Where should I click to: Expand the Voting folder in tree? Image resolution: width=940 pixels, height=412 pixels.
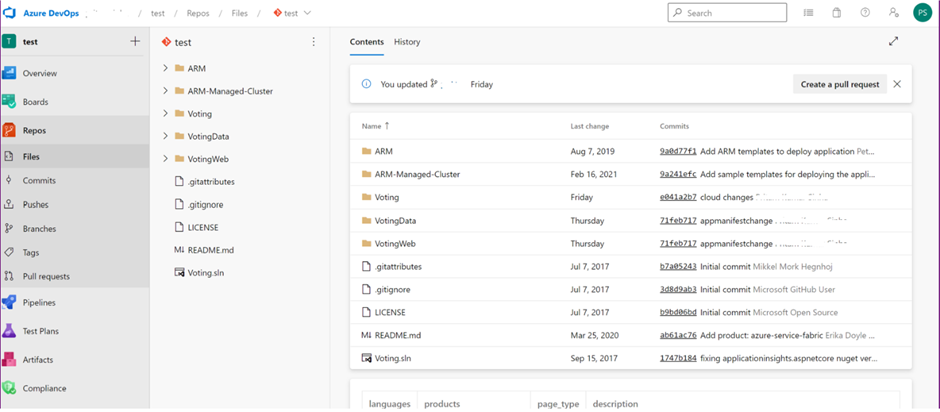pyautogui.click(x=165, y=113)
